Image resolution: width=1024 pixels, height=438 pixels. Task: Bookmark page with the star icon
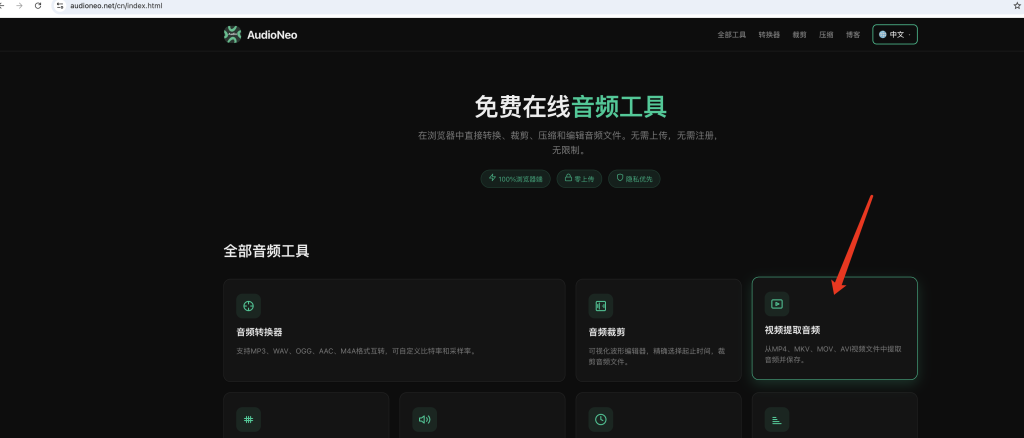click(x=1016, y=6)
